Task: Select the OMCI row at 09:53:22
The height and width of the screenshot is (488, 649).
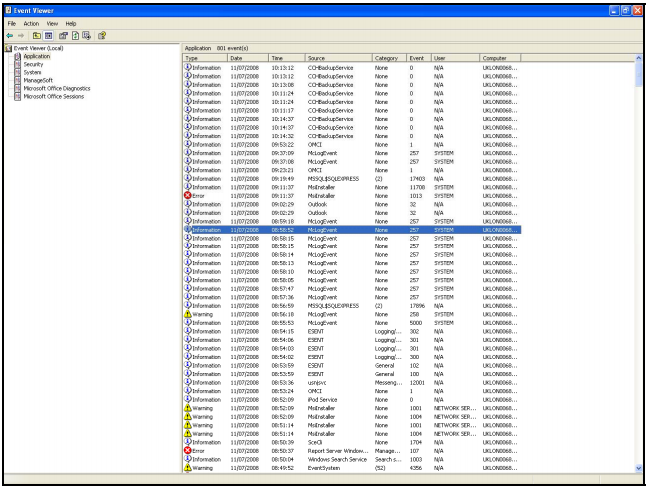Action: tap(352, 144)
